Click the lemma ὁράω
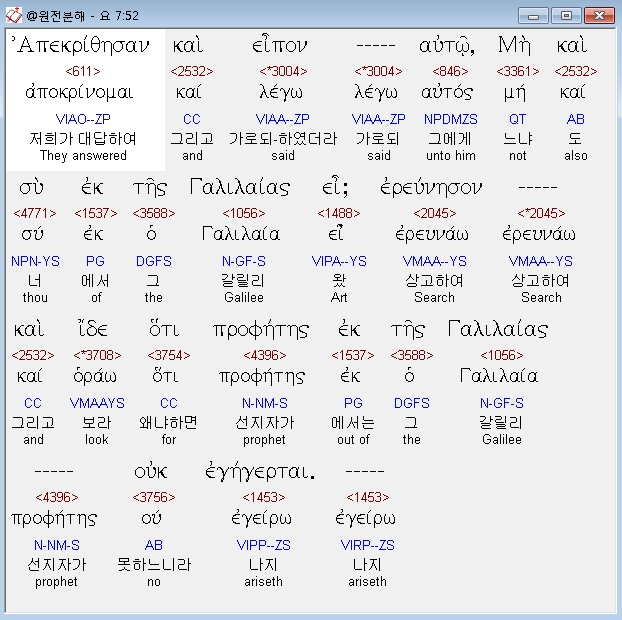Screen dimensions: 622x620 95,376
